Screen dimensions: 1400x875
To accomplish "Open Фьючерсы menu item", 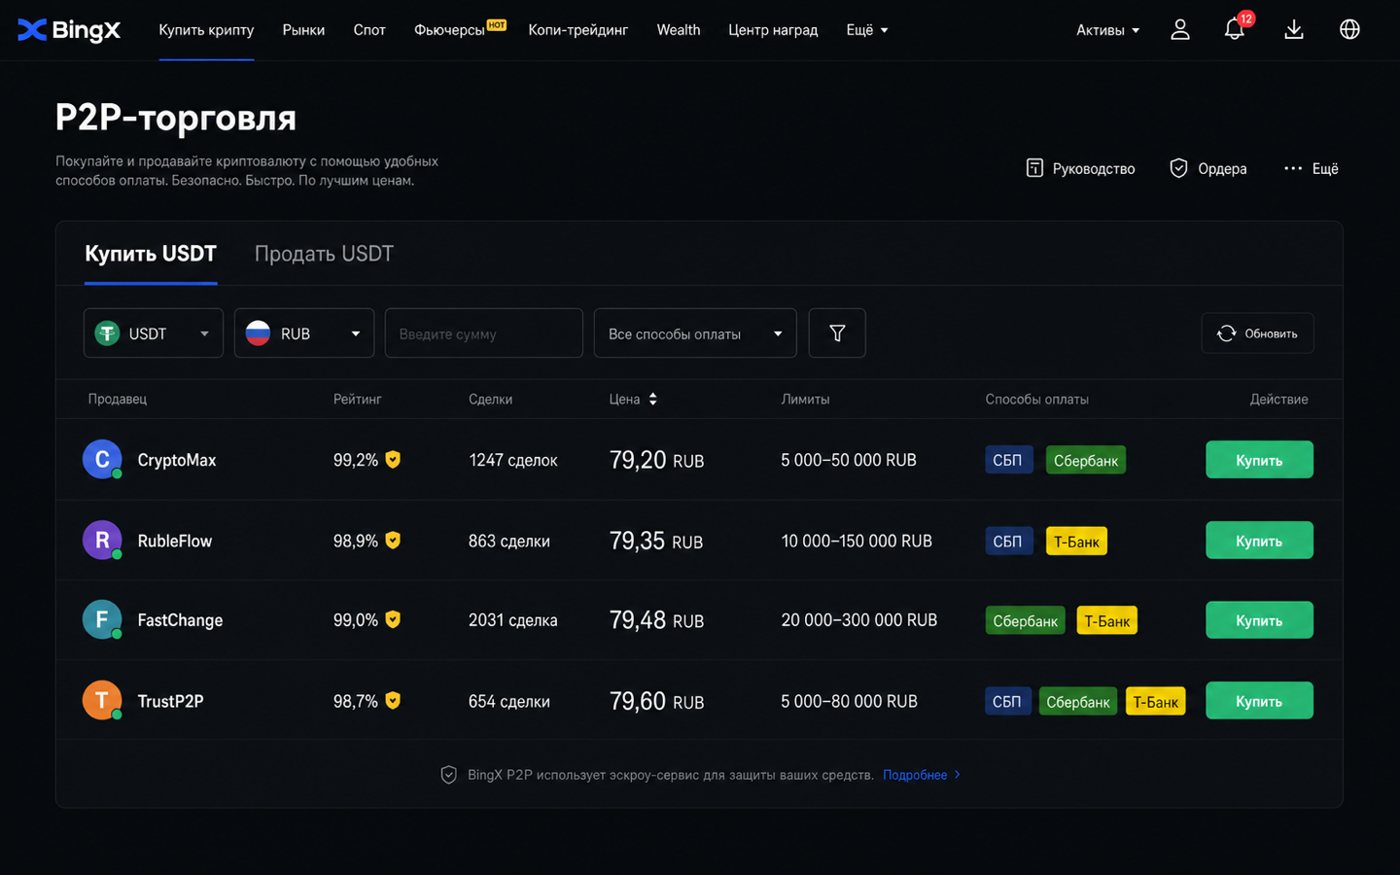I will (449, 30).
